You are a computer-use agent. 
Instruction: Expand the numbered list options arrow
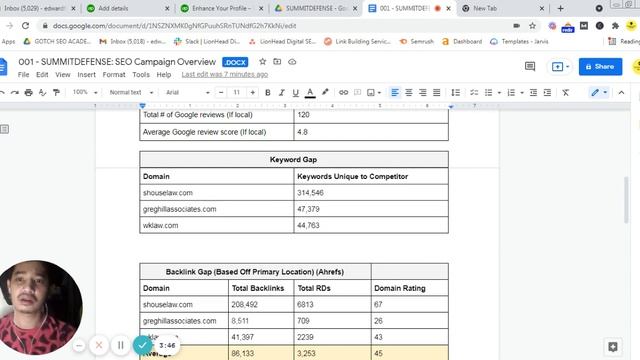[522, 93]
